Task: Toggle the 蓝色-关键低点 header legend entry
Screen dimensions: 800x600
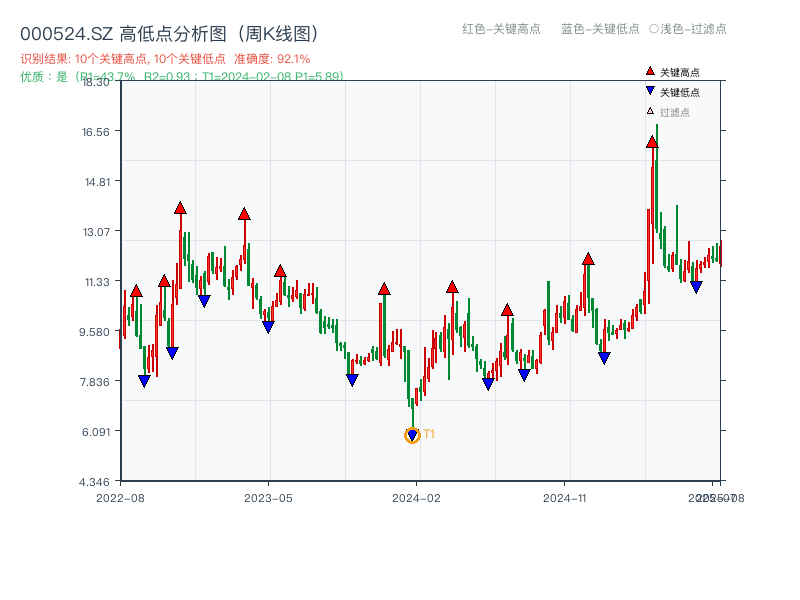Action: tap(600, 29)
